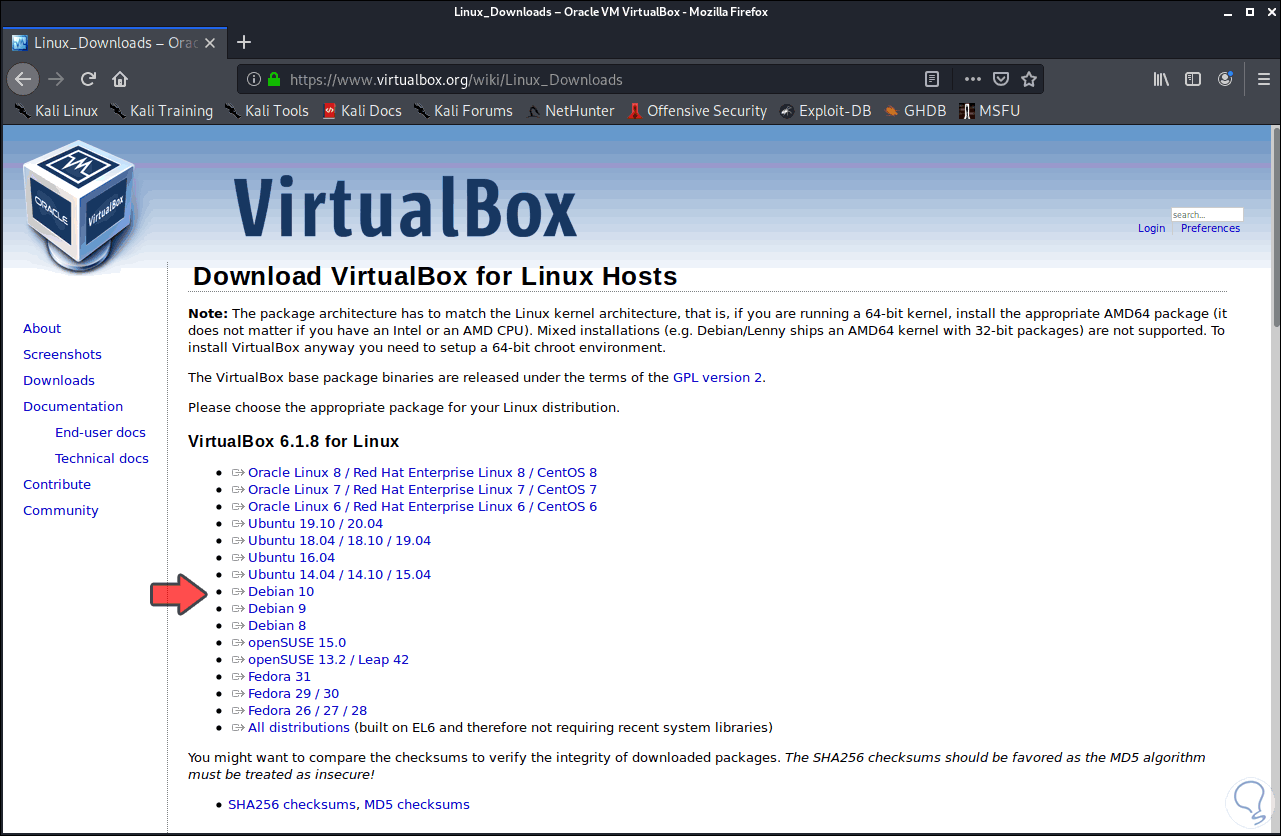Viewport: 1281px width, 836px height.
Task: Open a new tab with the plus button
Action: [x=244, y=42]
